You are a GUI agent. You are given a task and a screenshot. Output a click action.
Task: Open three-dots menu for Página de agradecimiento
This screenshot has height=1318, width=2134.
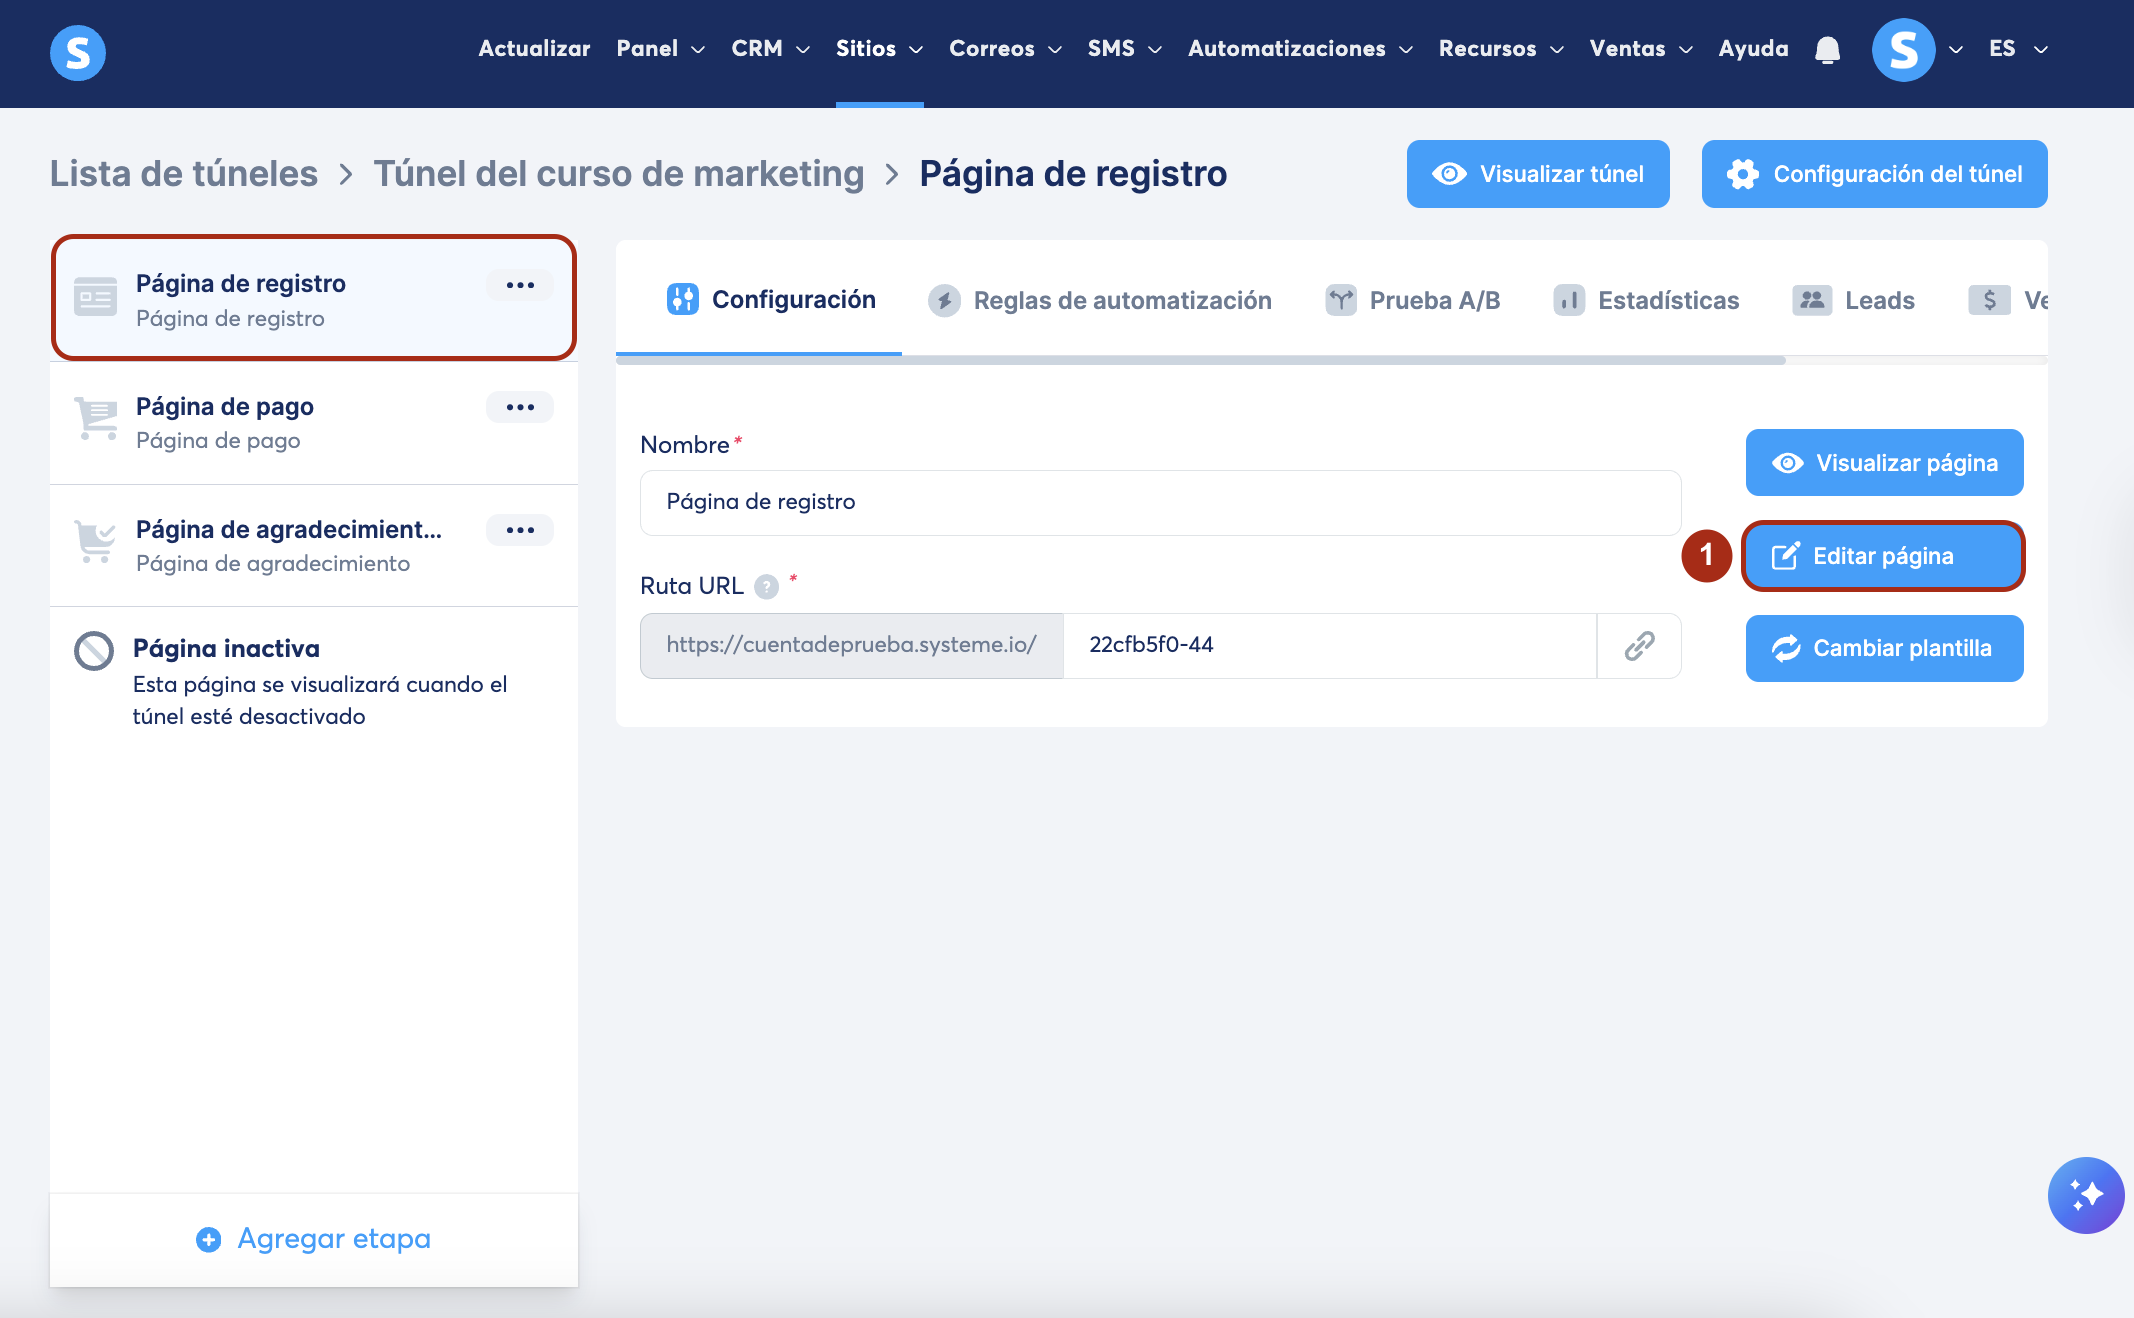point(520,530)
